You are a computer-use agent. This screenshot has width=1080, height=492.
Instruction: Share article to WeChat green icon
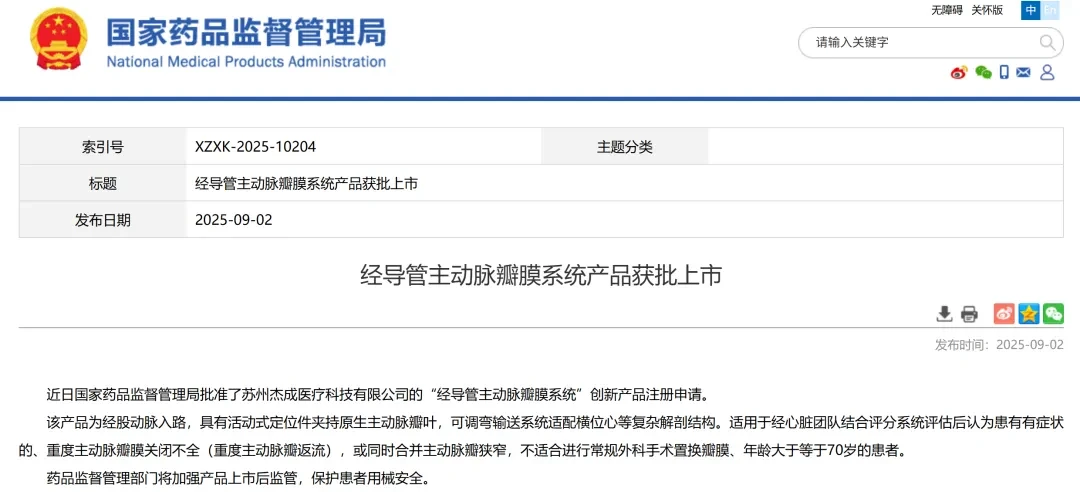(x=1053, y=314)
